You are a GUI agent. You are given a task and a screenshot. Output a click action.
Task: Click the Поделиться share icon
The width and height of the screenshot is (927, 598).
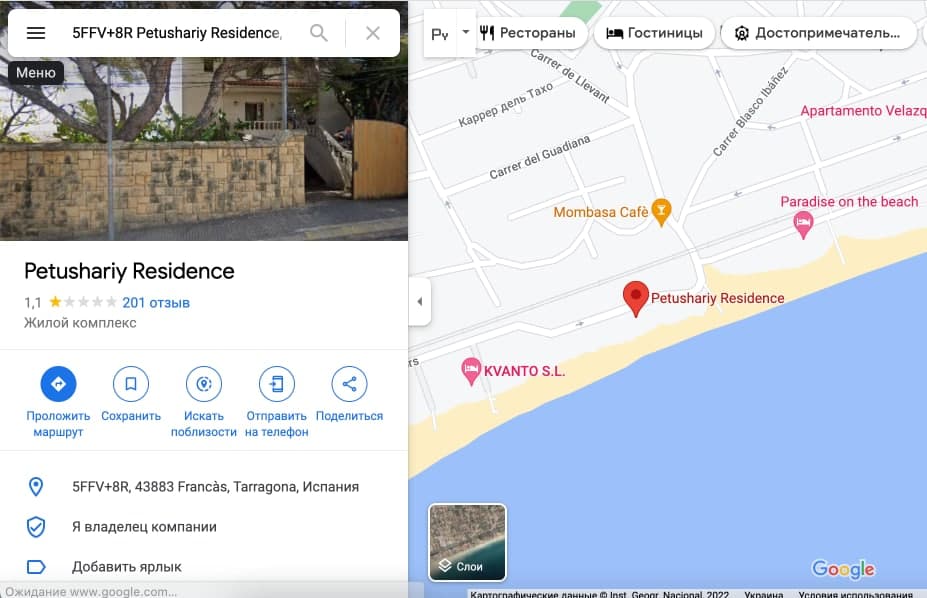[x=349, y=384]
